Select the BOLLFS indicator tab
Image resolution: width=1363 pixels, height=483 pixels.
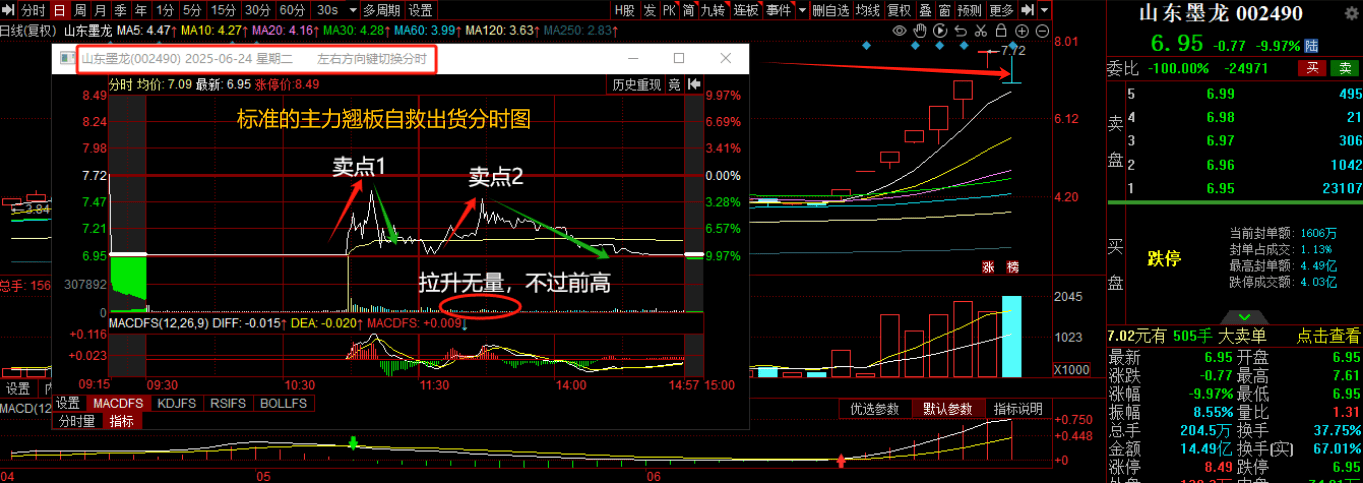click(284, 403)
